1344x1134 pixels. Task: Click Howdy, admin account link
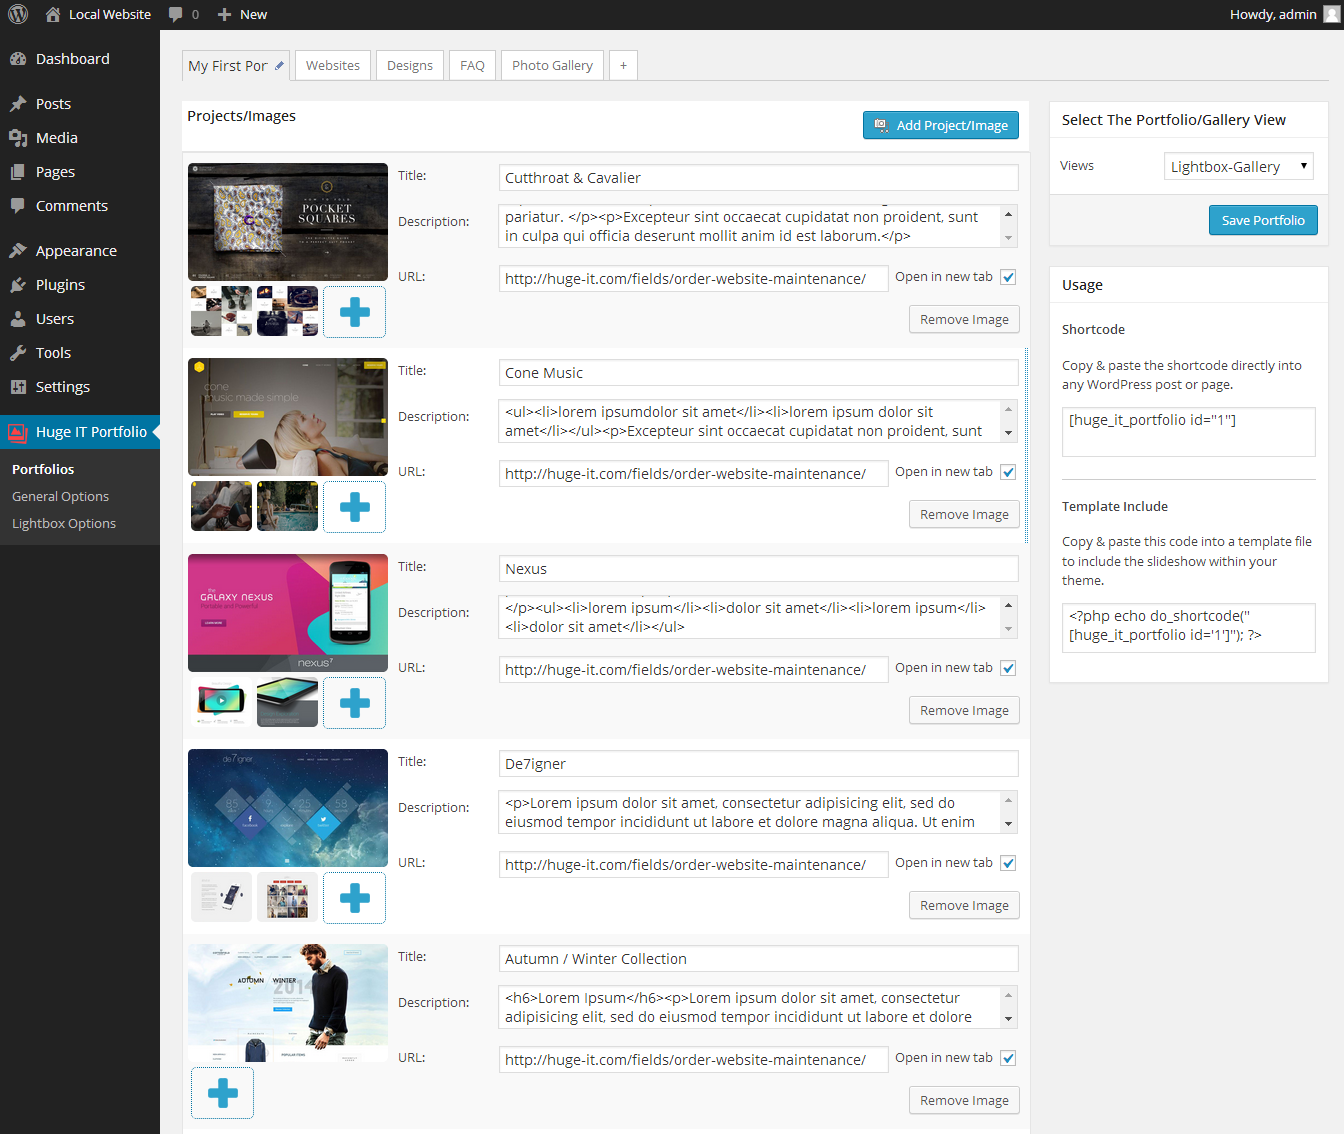point(1273,15)
